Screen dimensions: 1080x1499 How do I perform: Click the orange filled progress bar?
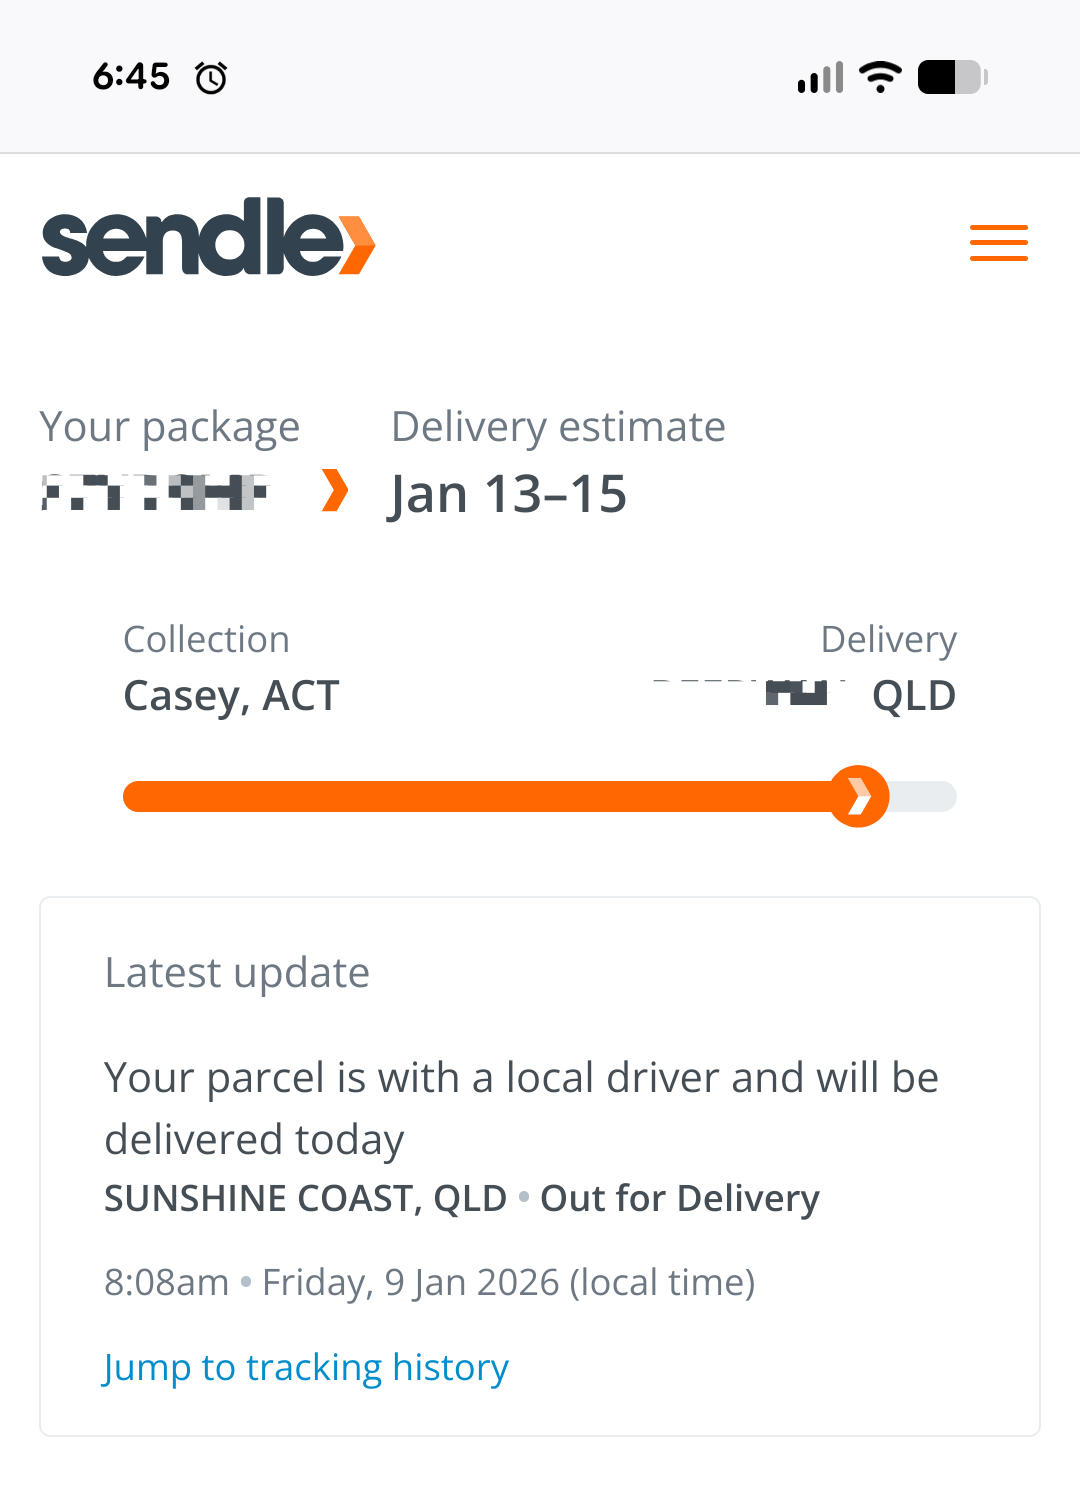480,797
